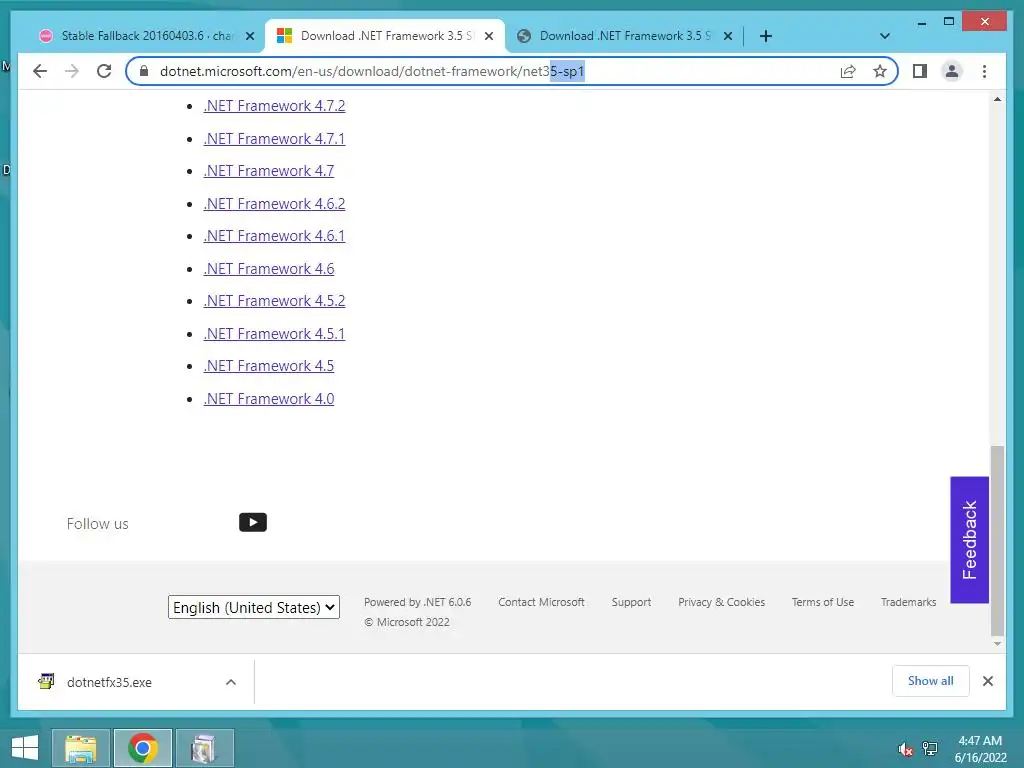Close the third Download .NET Framework tab
Viewport: 1024px width, 768px height.
click(728, 36)
